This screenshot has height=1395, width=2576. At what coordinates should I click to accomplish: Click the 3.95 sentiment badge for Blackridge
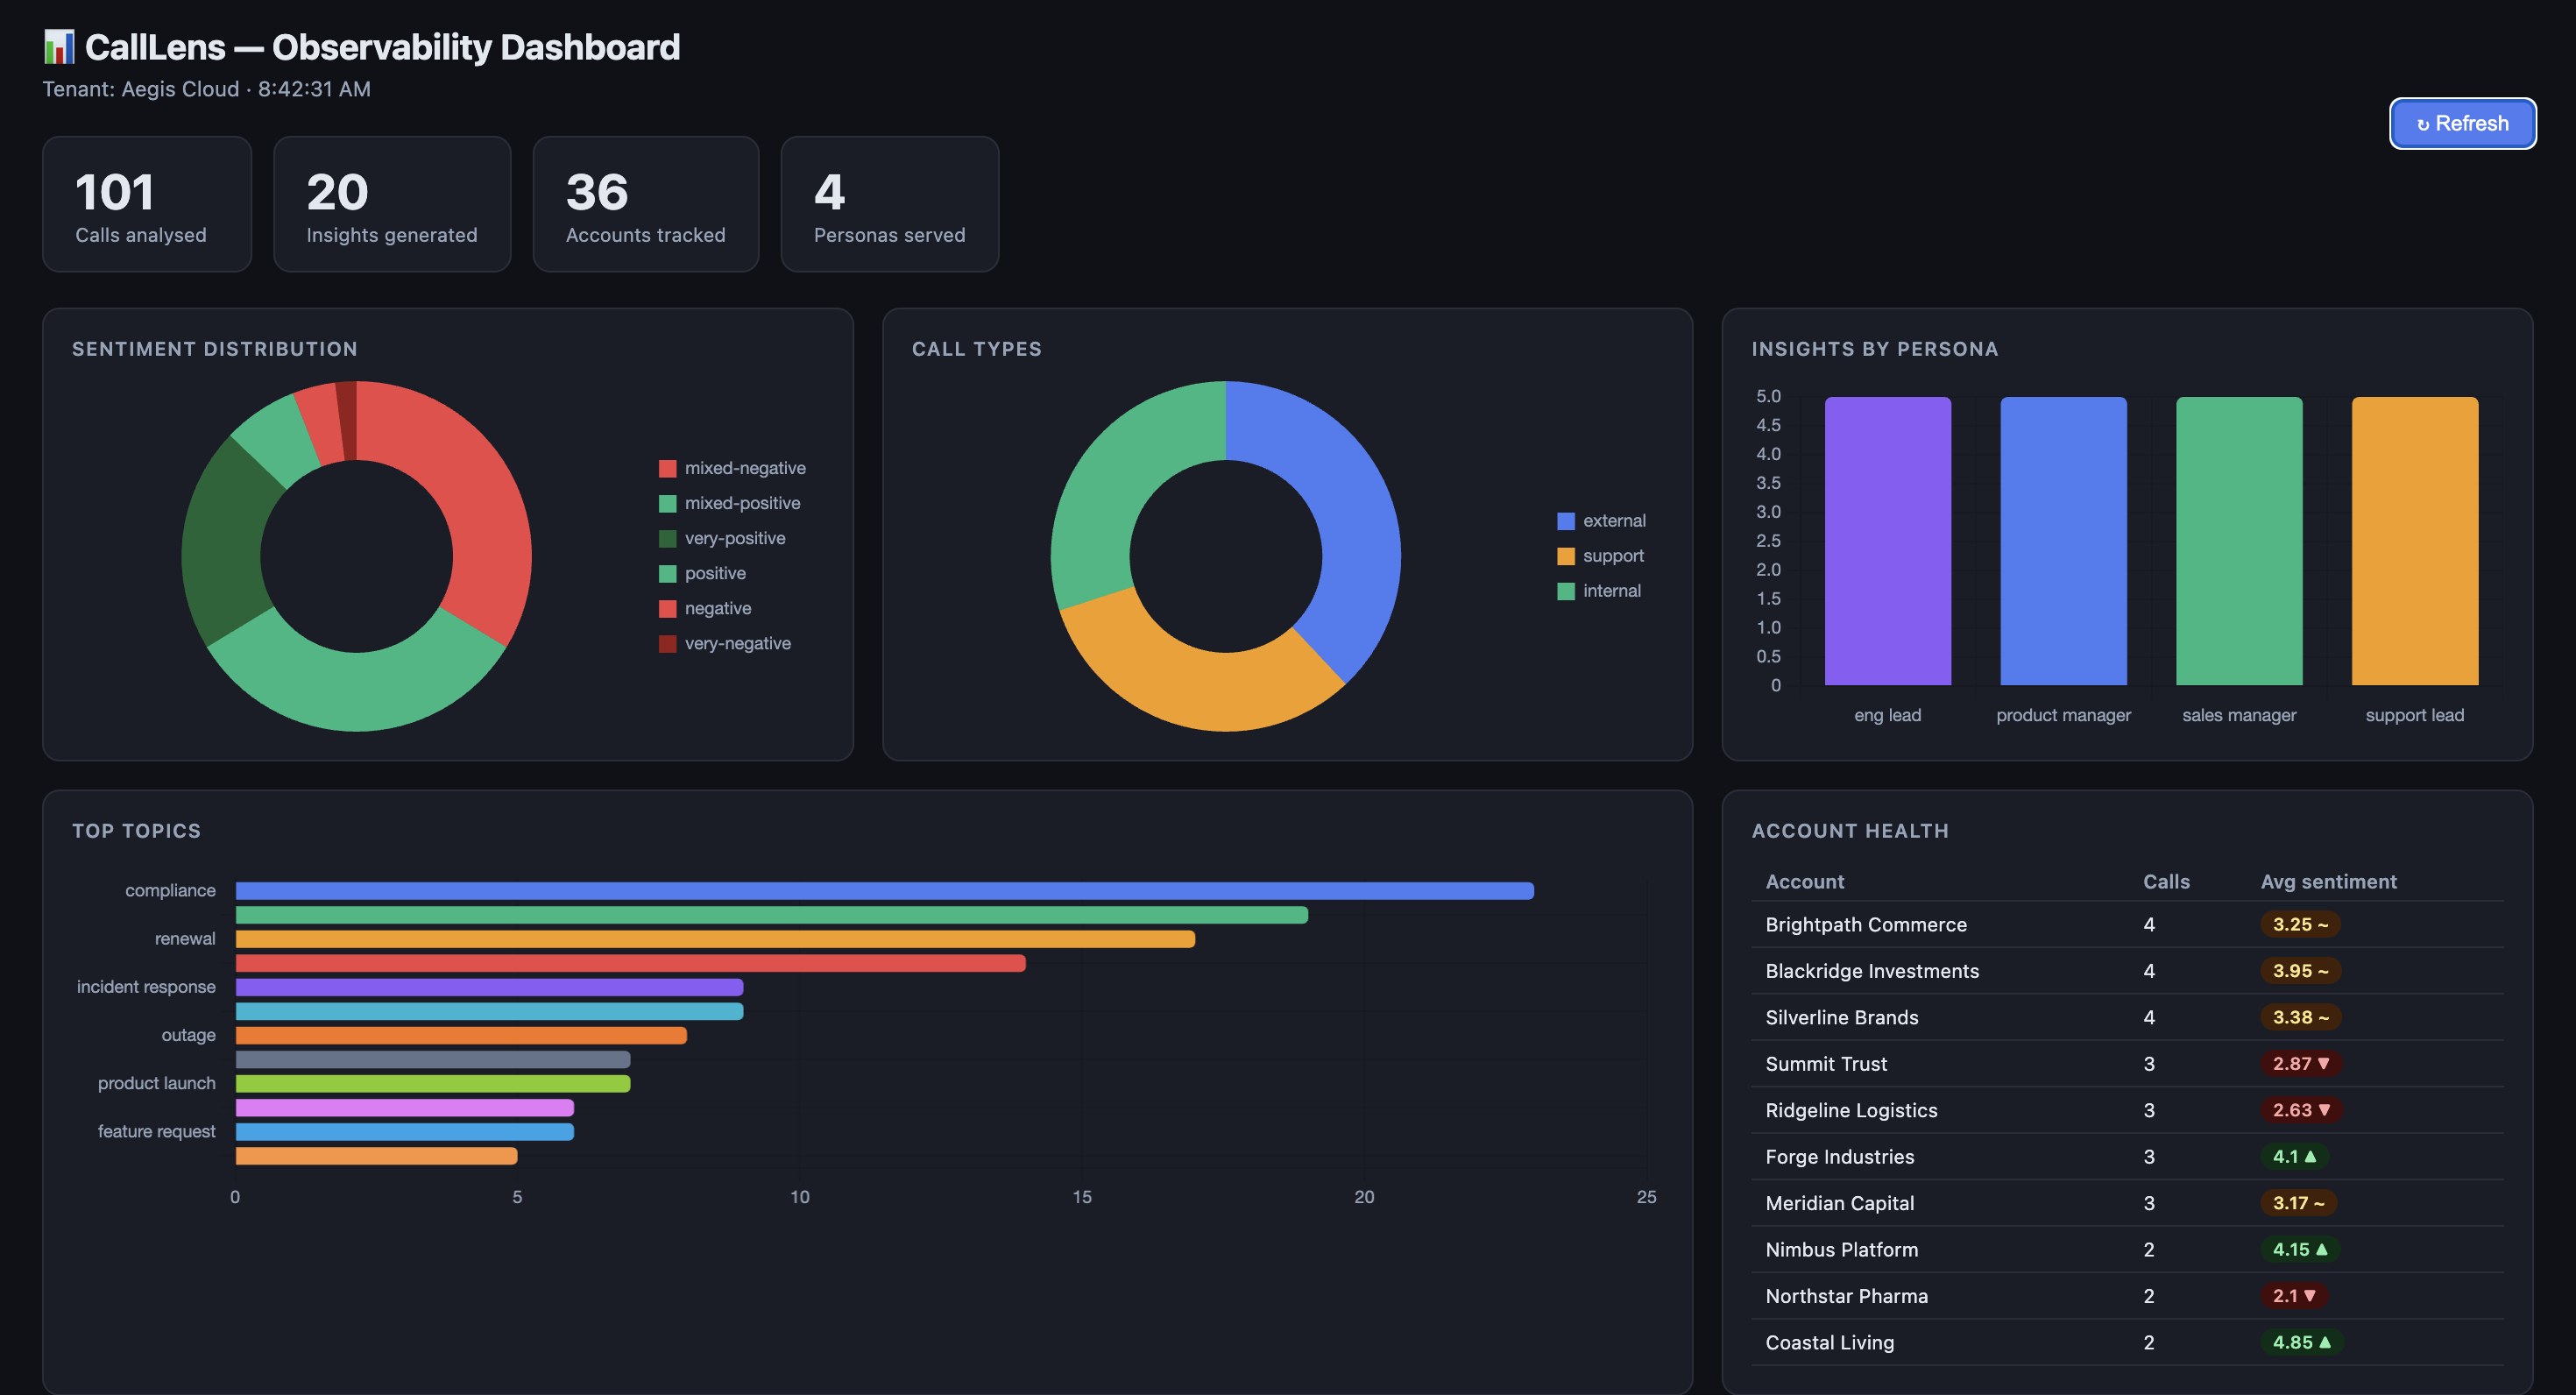pos(2300,971)
